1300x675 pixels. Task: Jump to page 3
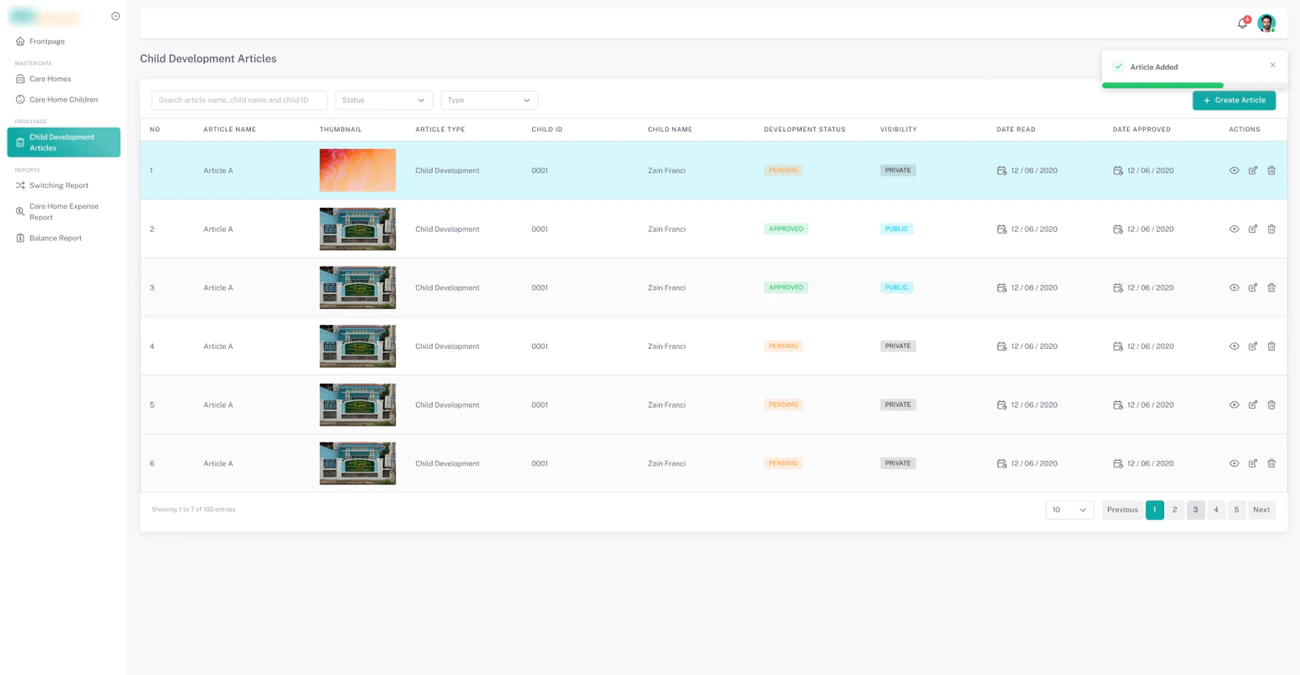point(1195,510)
